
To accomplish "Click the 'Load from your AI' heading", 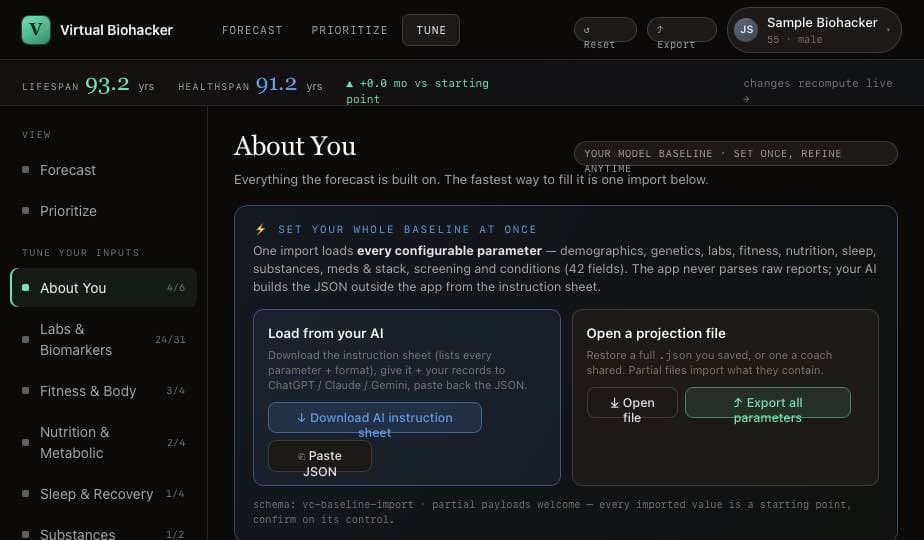I will (326, 333).
